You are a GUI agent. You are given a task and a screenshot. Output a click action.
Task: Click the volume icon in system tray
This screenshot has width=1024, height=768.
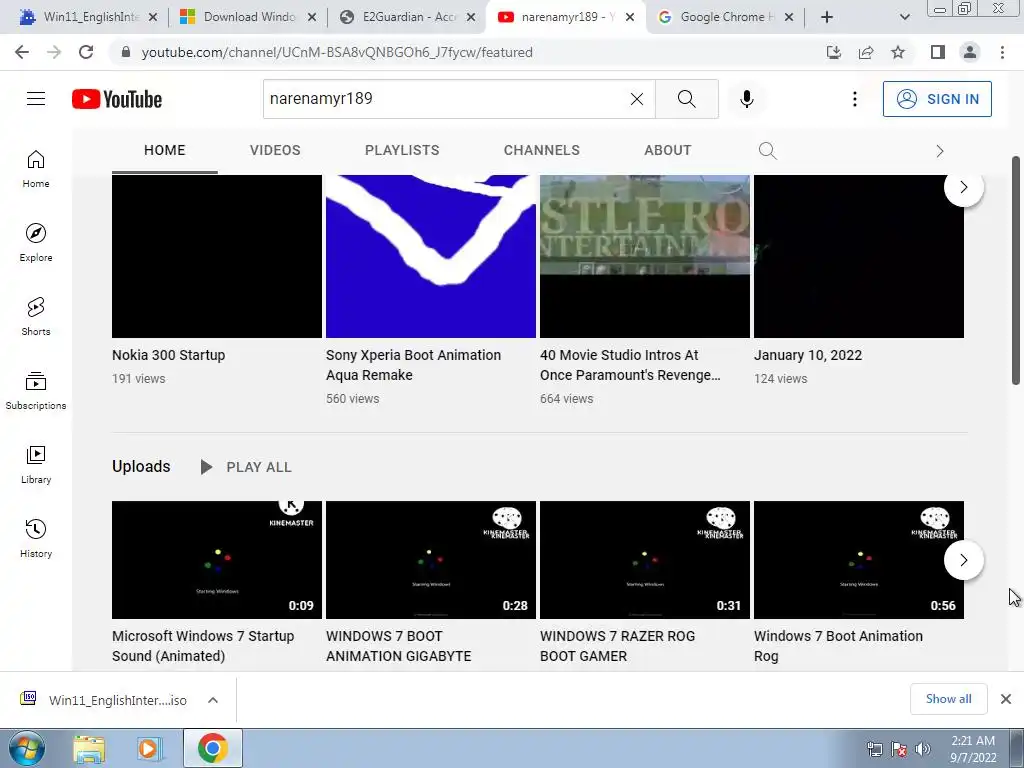click(x=923, y=749)
